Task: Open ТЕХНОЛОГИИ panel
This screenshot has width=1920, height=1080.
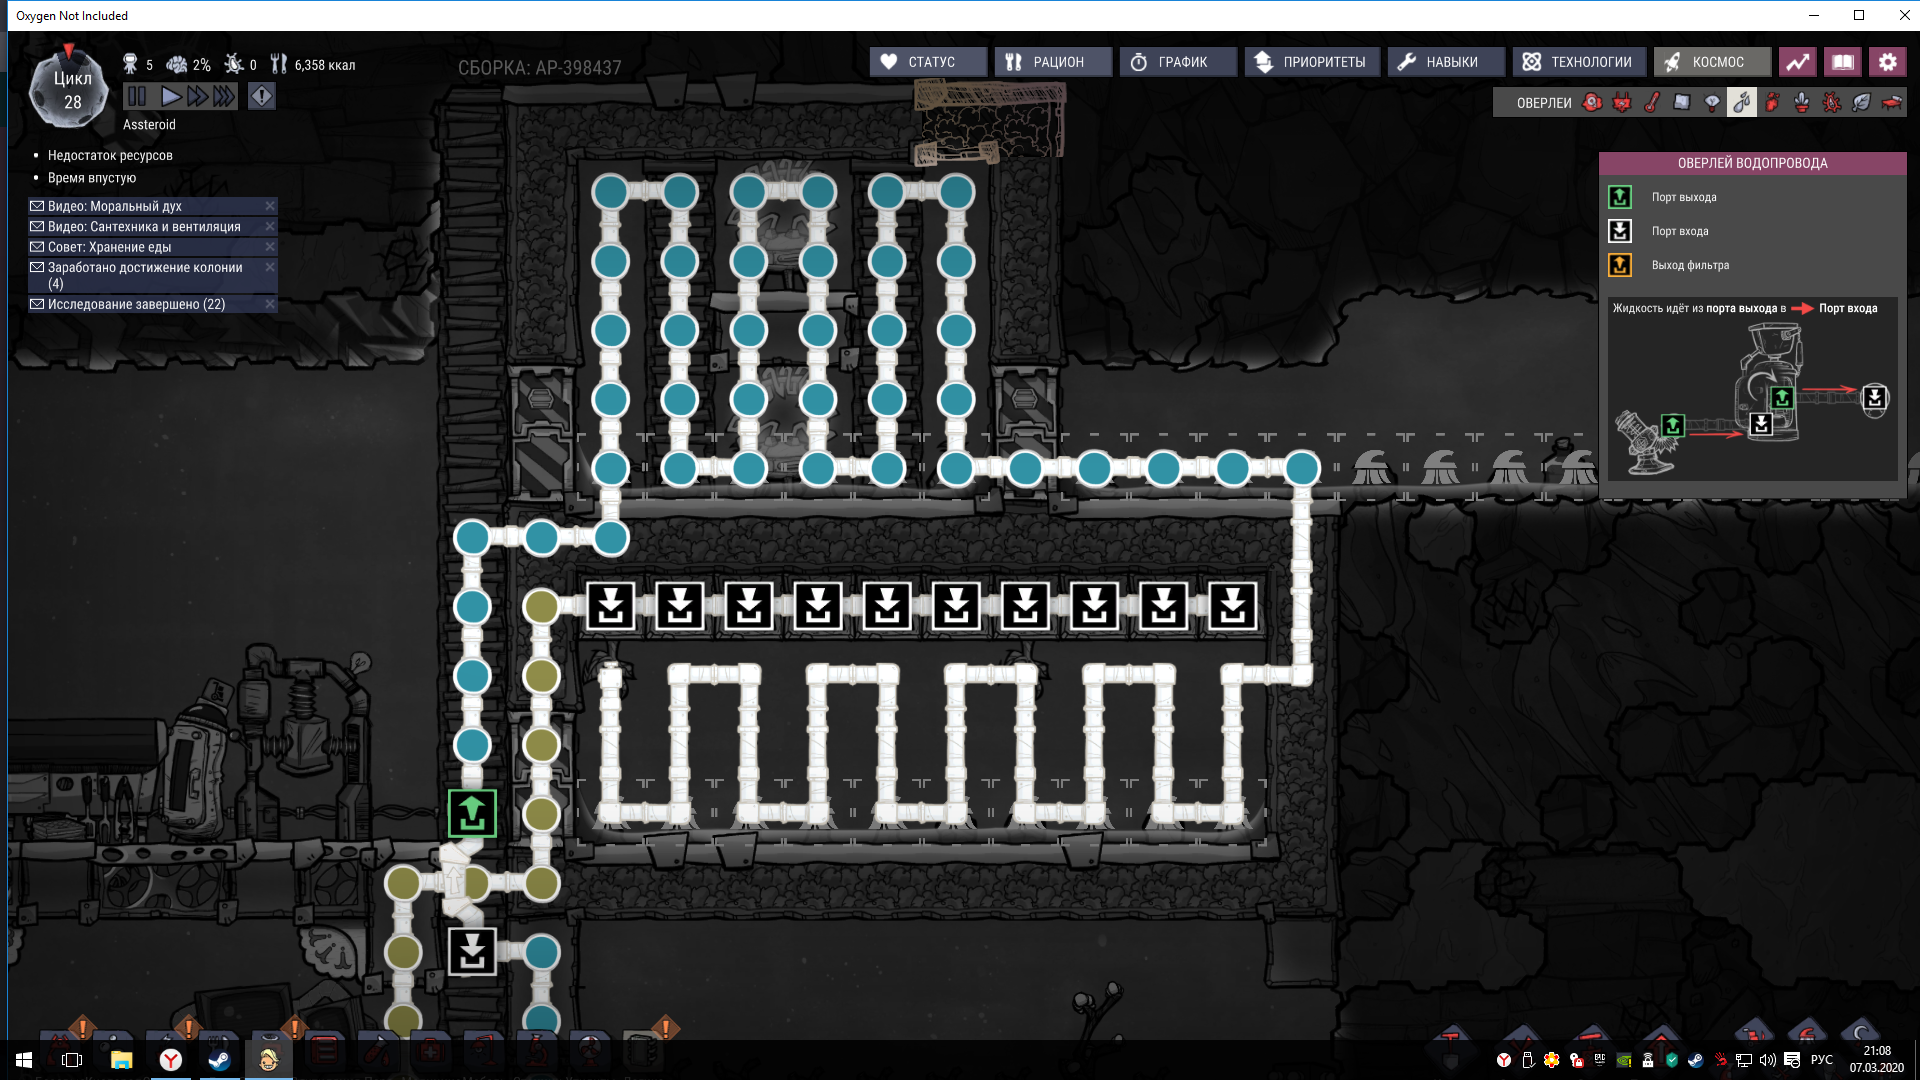Action: pyautogui.click(x=1584, y=62)
